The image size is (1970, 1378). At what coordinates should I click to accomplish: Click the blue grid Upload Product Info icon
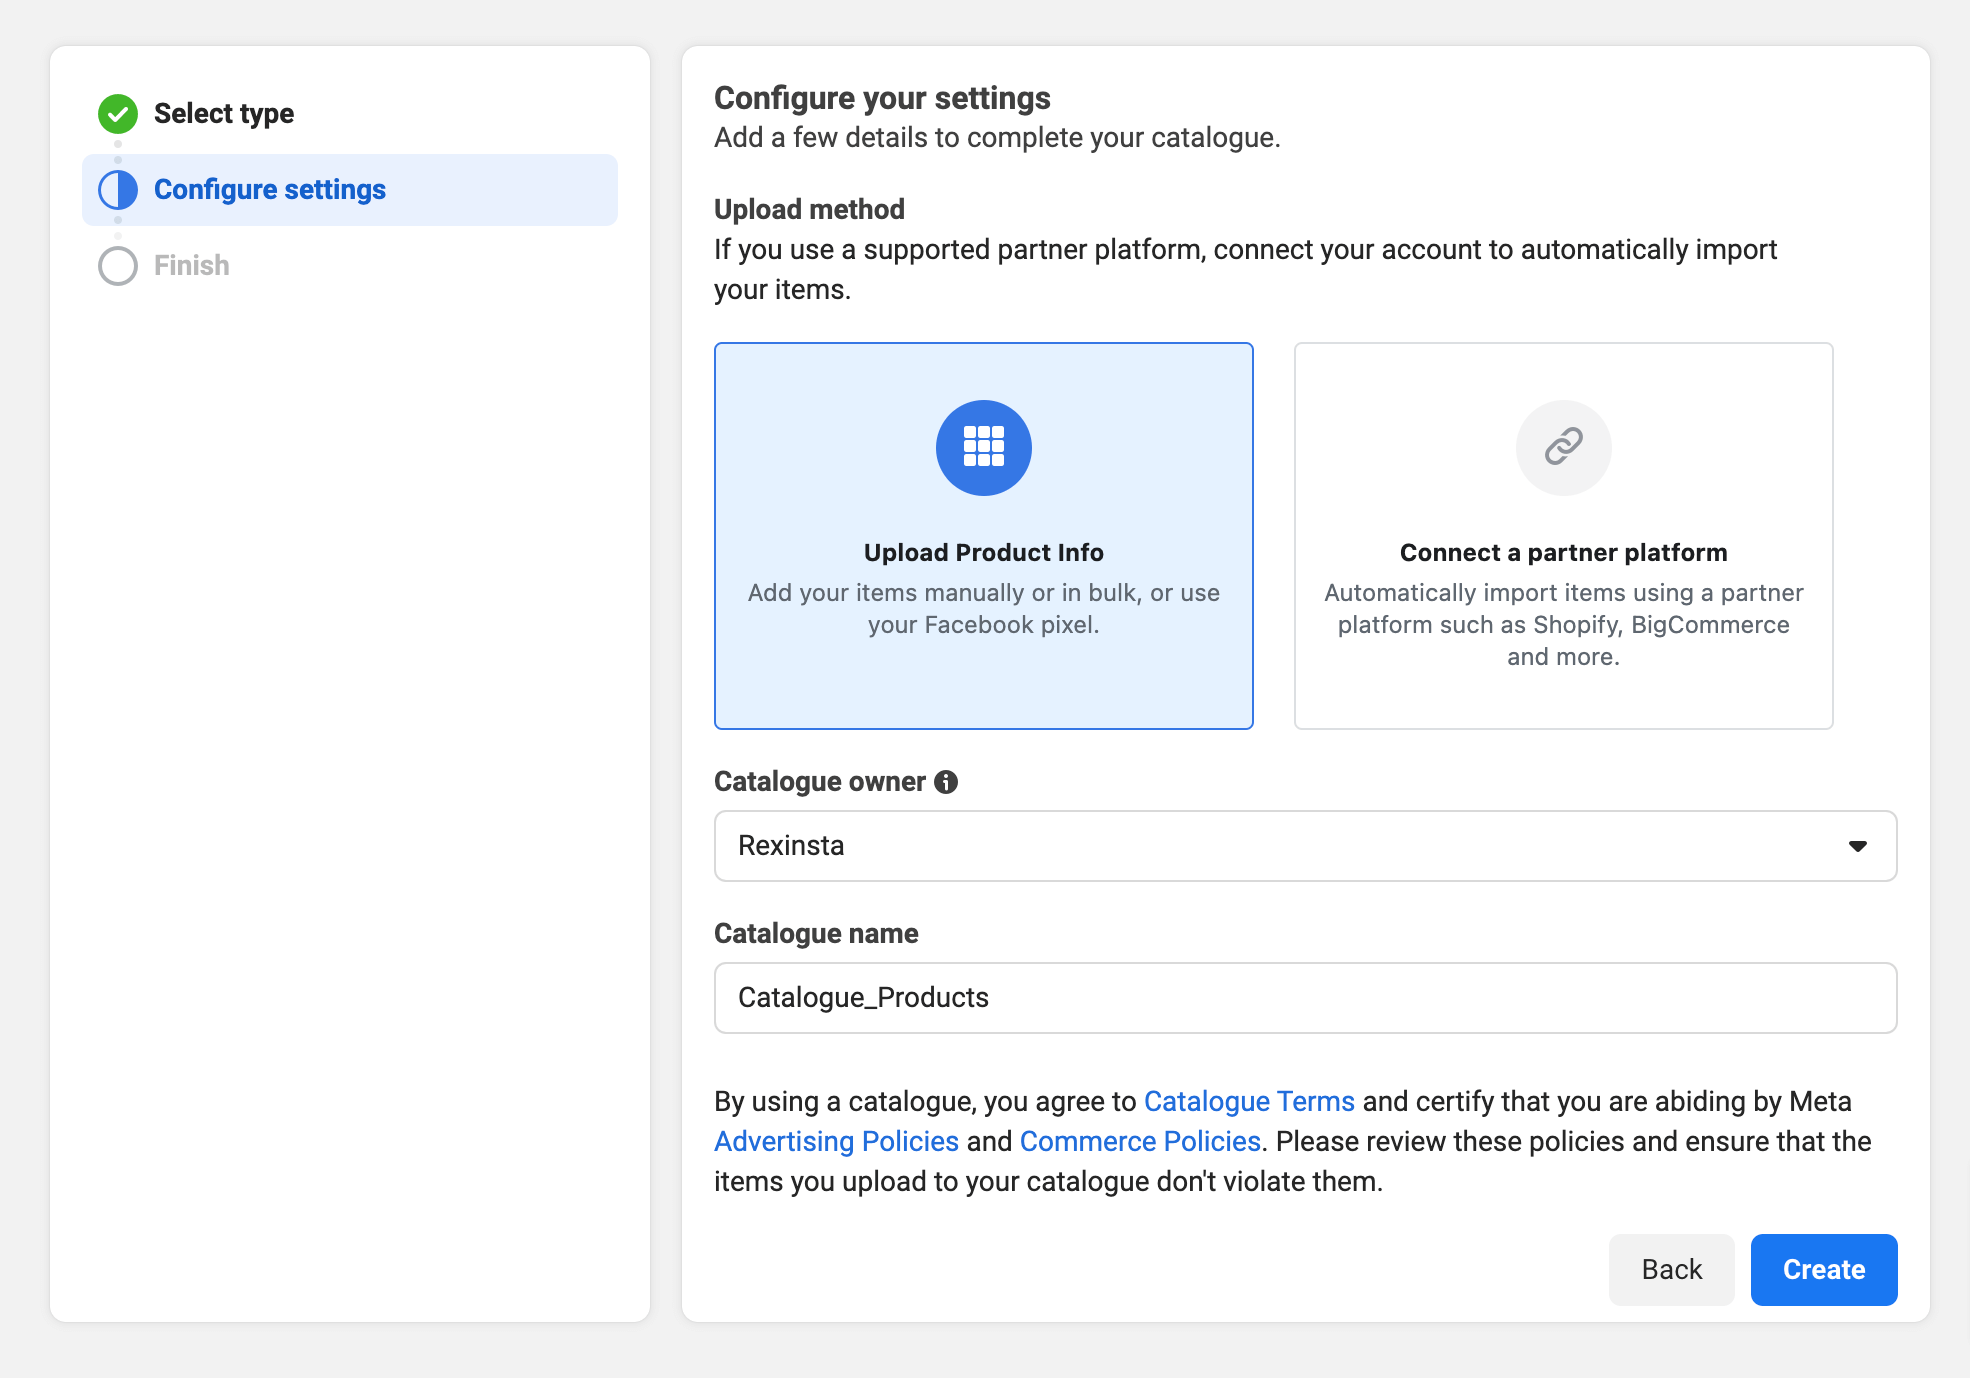point(983,447)
